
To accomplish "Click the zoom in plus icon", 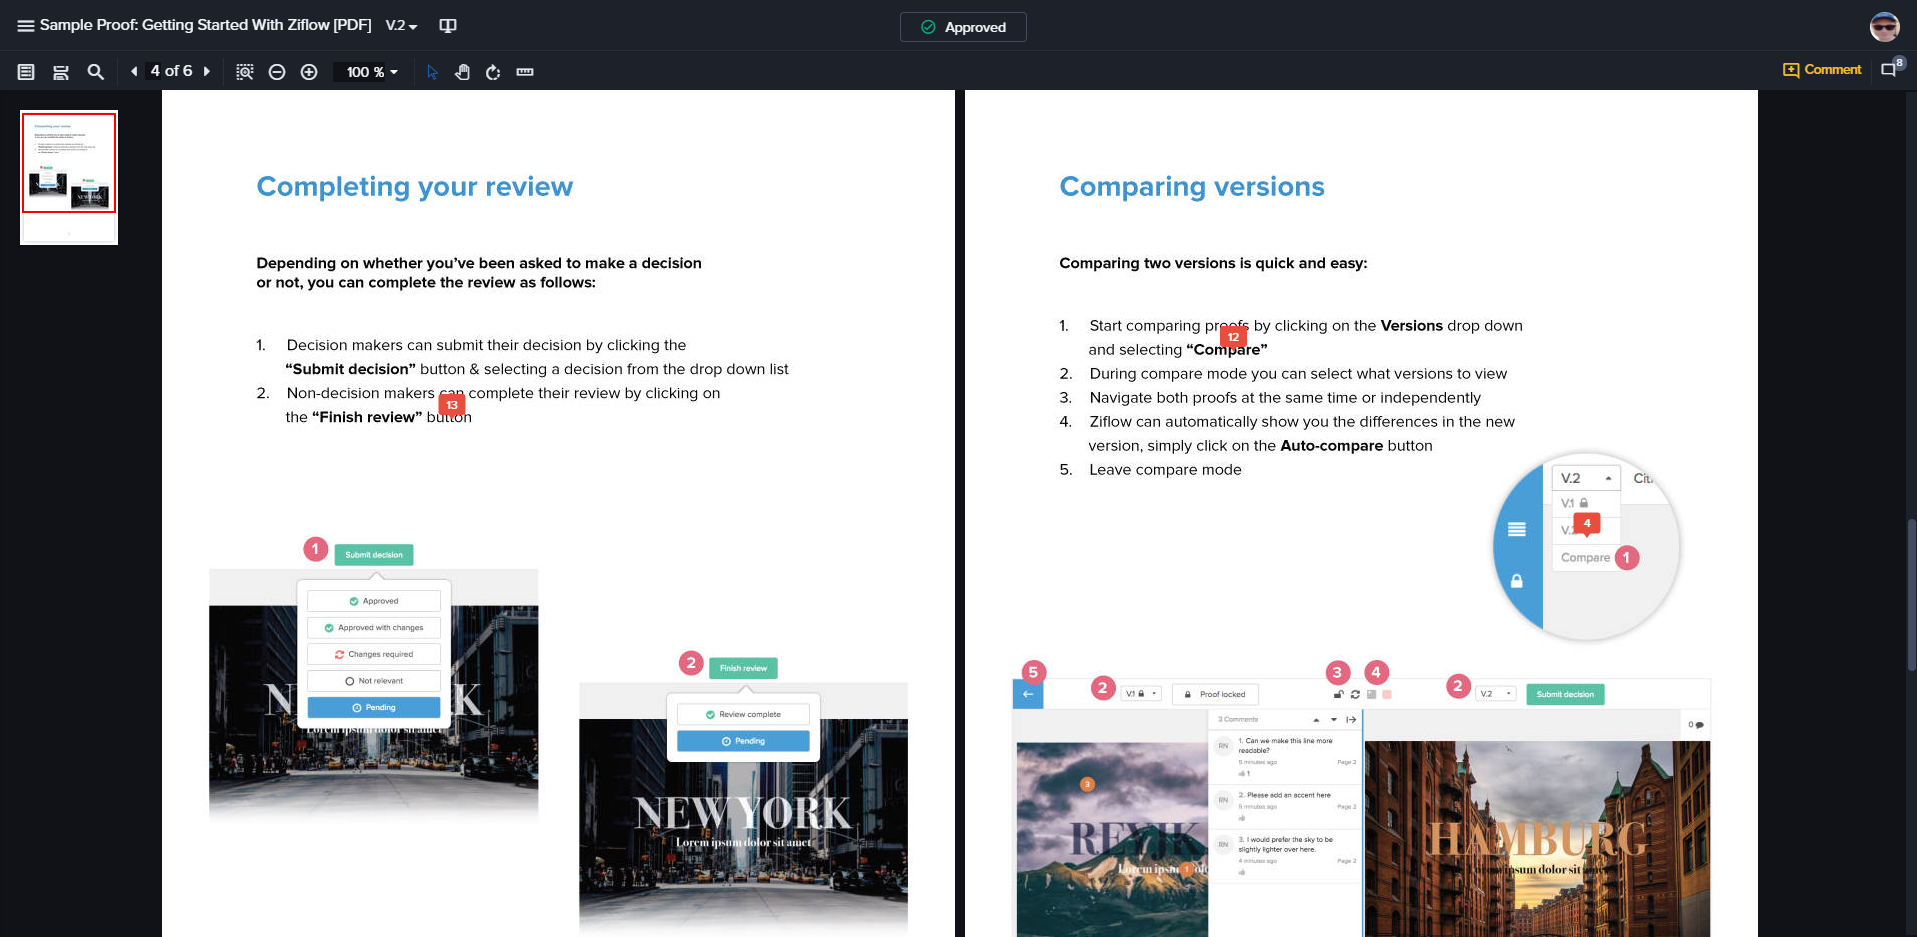I will click(309, 72).
